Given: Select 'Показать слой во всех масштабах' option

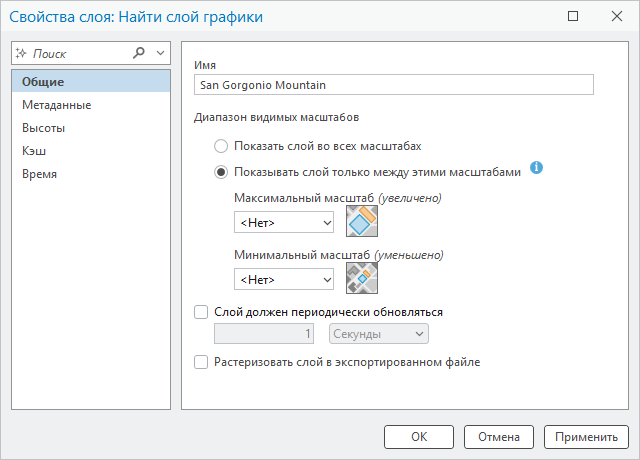Looking at the screenshot, I should tap(221, 146).
